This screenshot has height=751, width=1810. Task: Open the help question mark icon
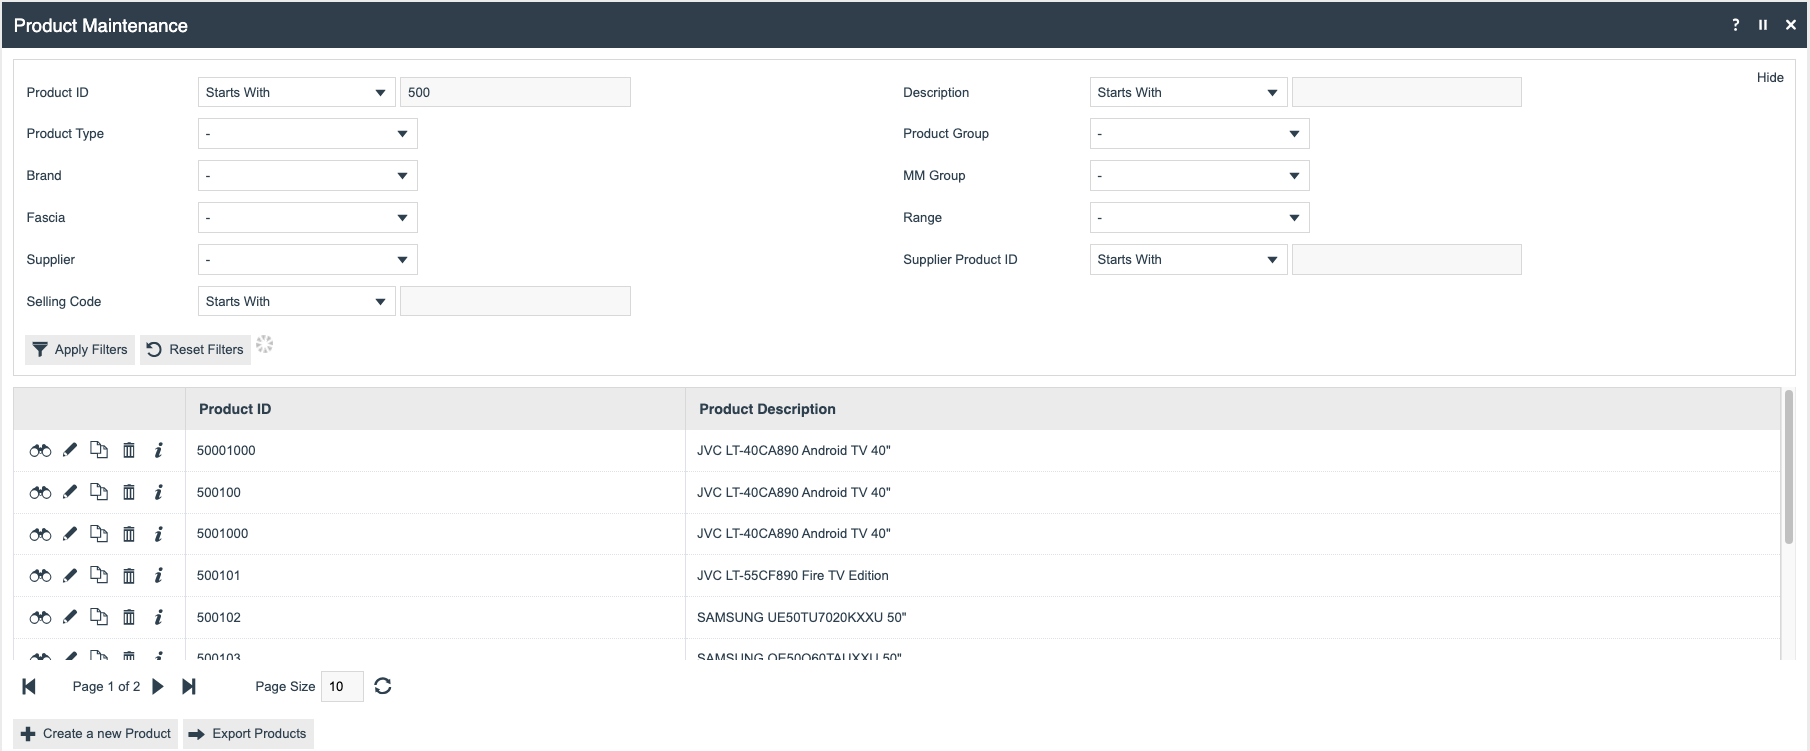click(1735, 25)
